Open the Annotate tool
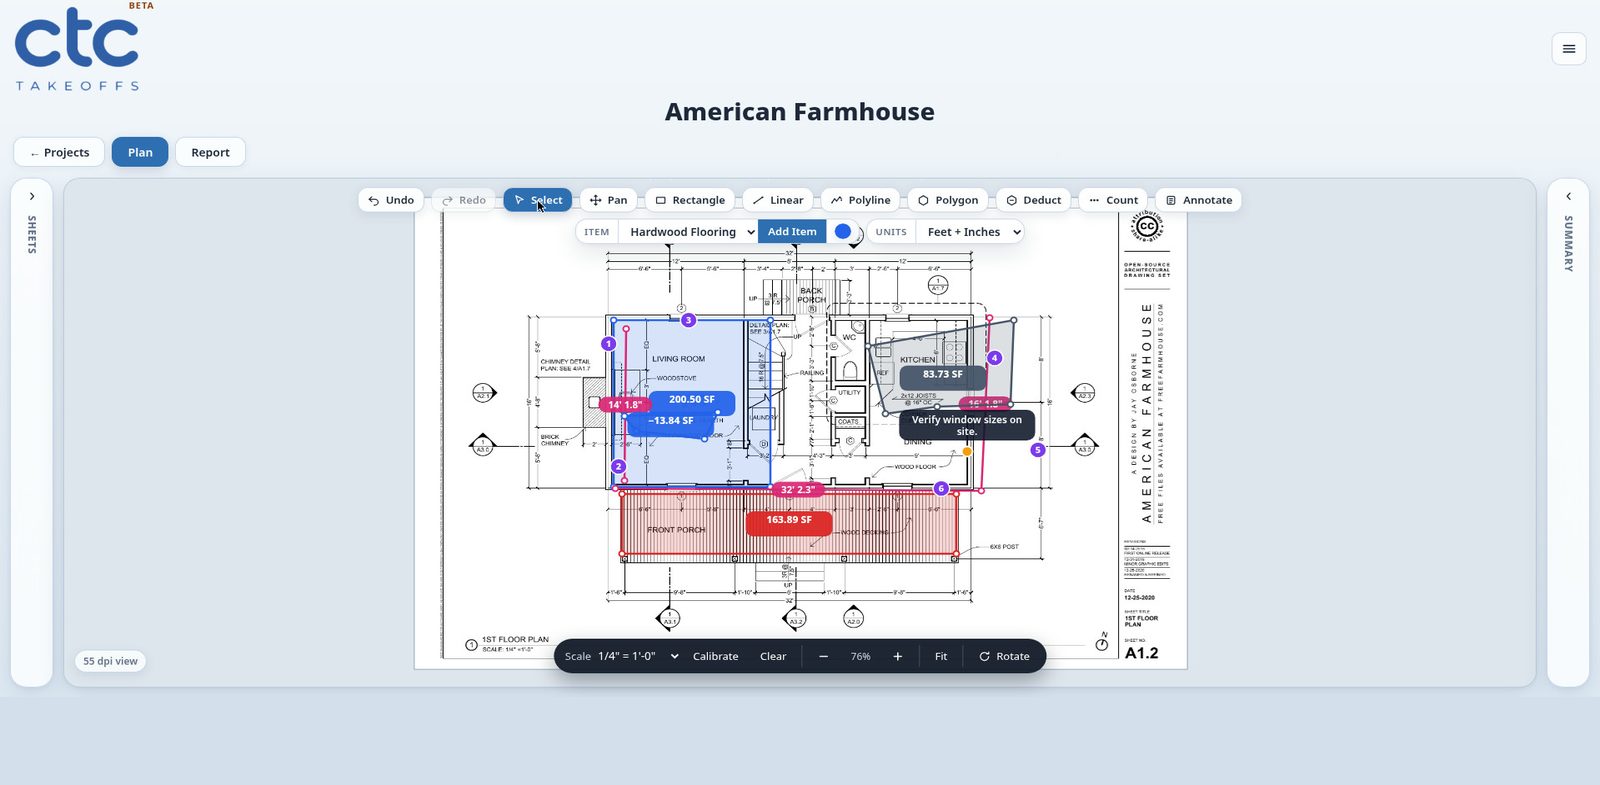This screenshot has width=1600, height=785. [1198, 200]
